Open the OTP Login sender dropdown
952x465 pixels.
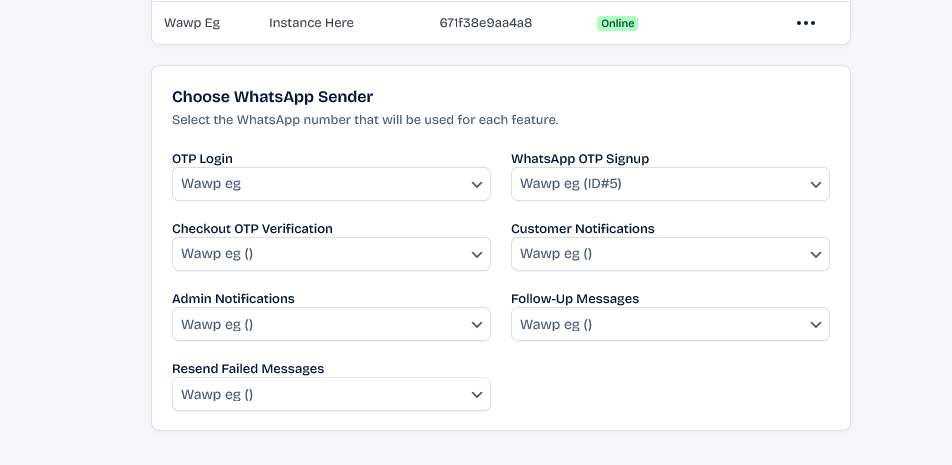pos(331,184)
